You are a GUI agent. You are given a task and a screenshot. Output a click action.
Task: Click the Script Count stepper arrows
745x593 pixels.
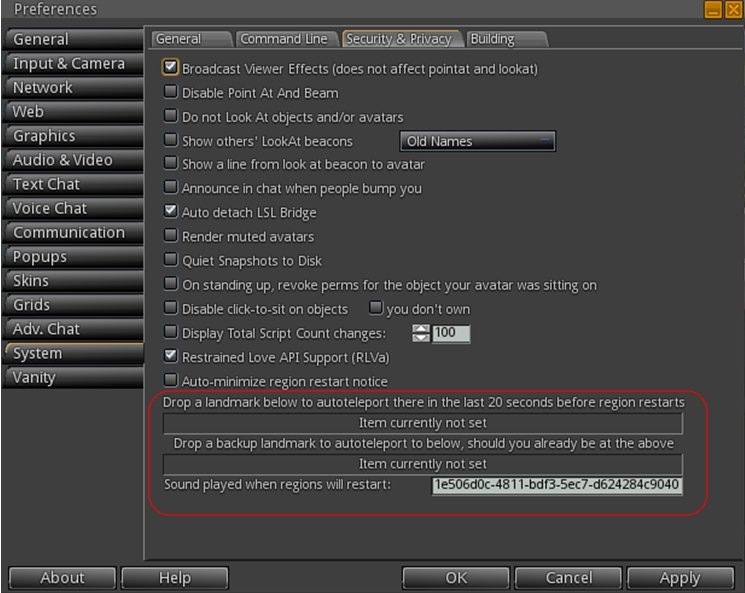421,333
